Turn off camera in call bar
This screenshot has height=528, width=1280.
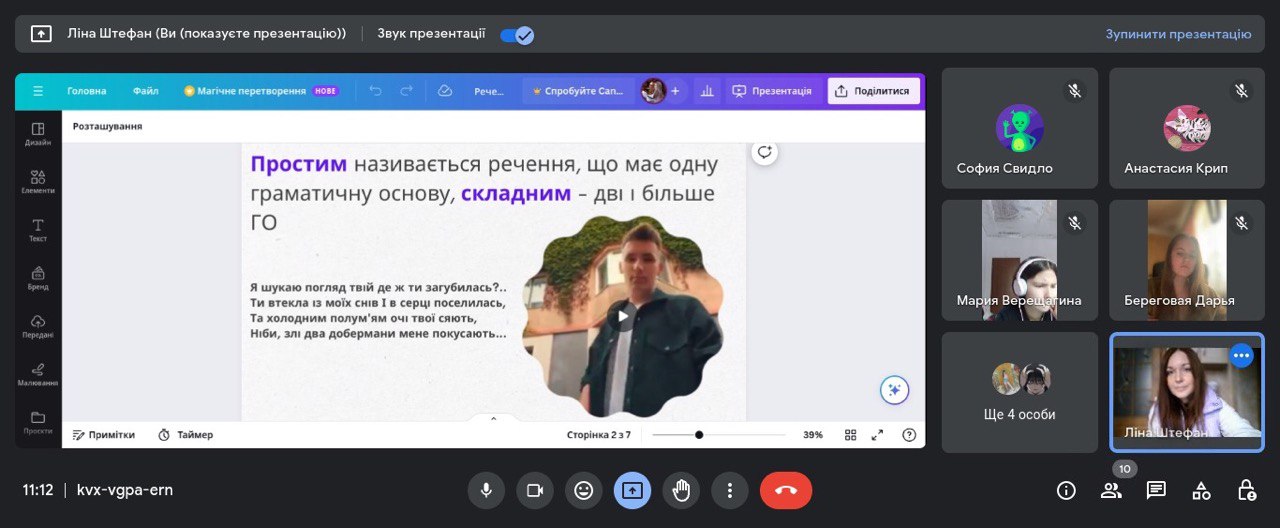535,490
